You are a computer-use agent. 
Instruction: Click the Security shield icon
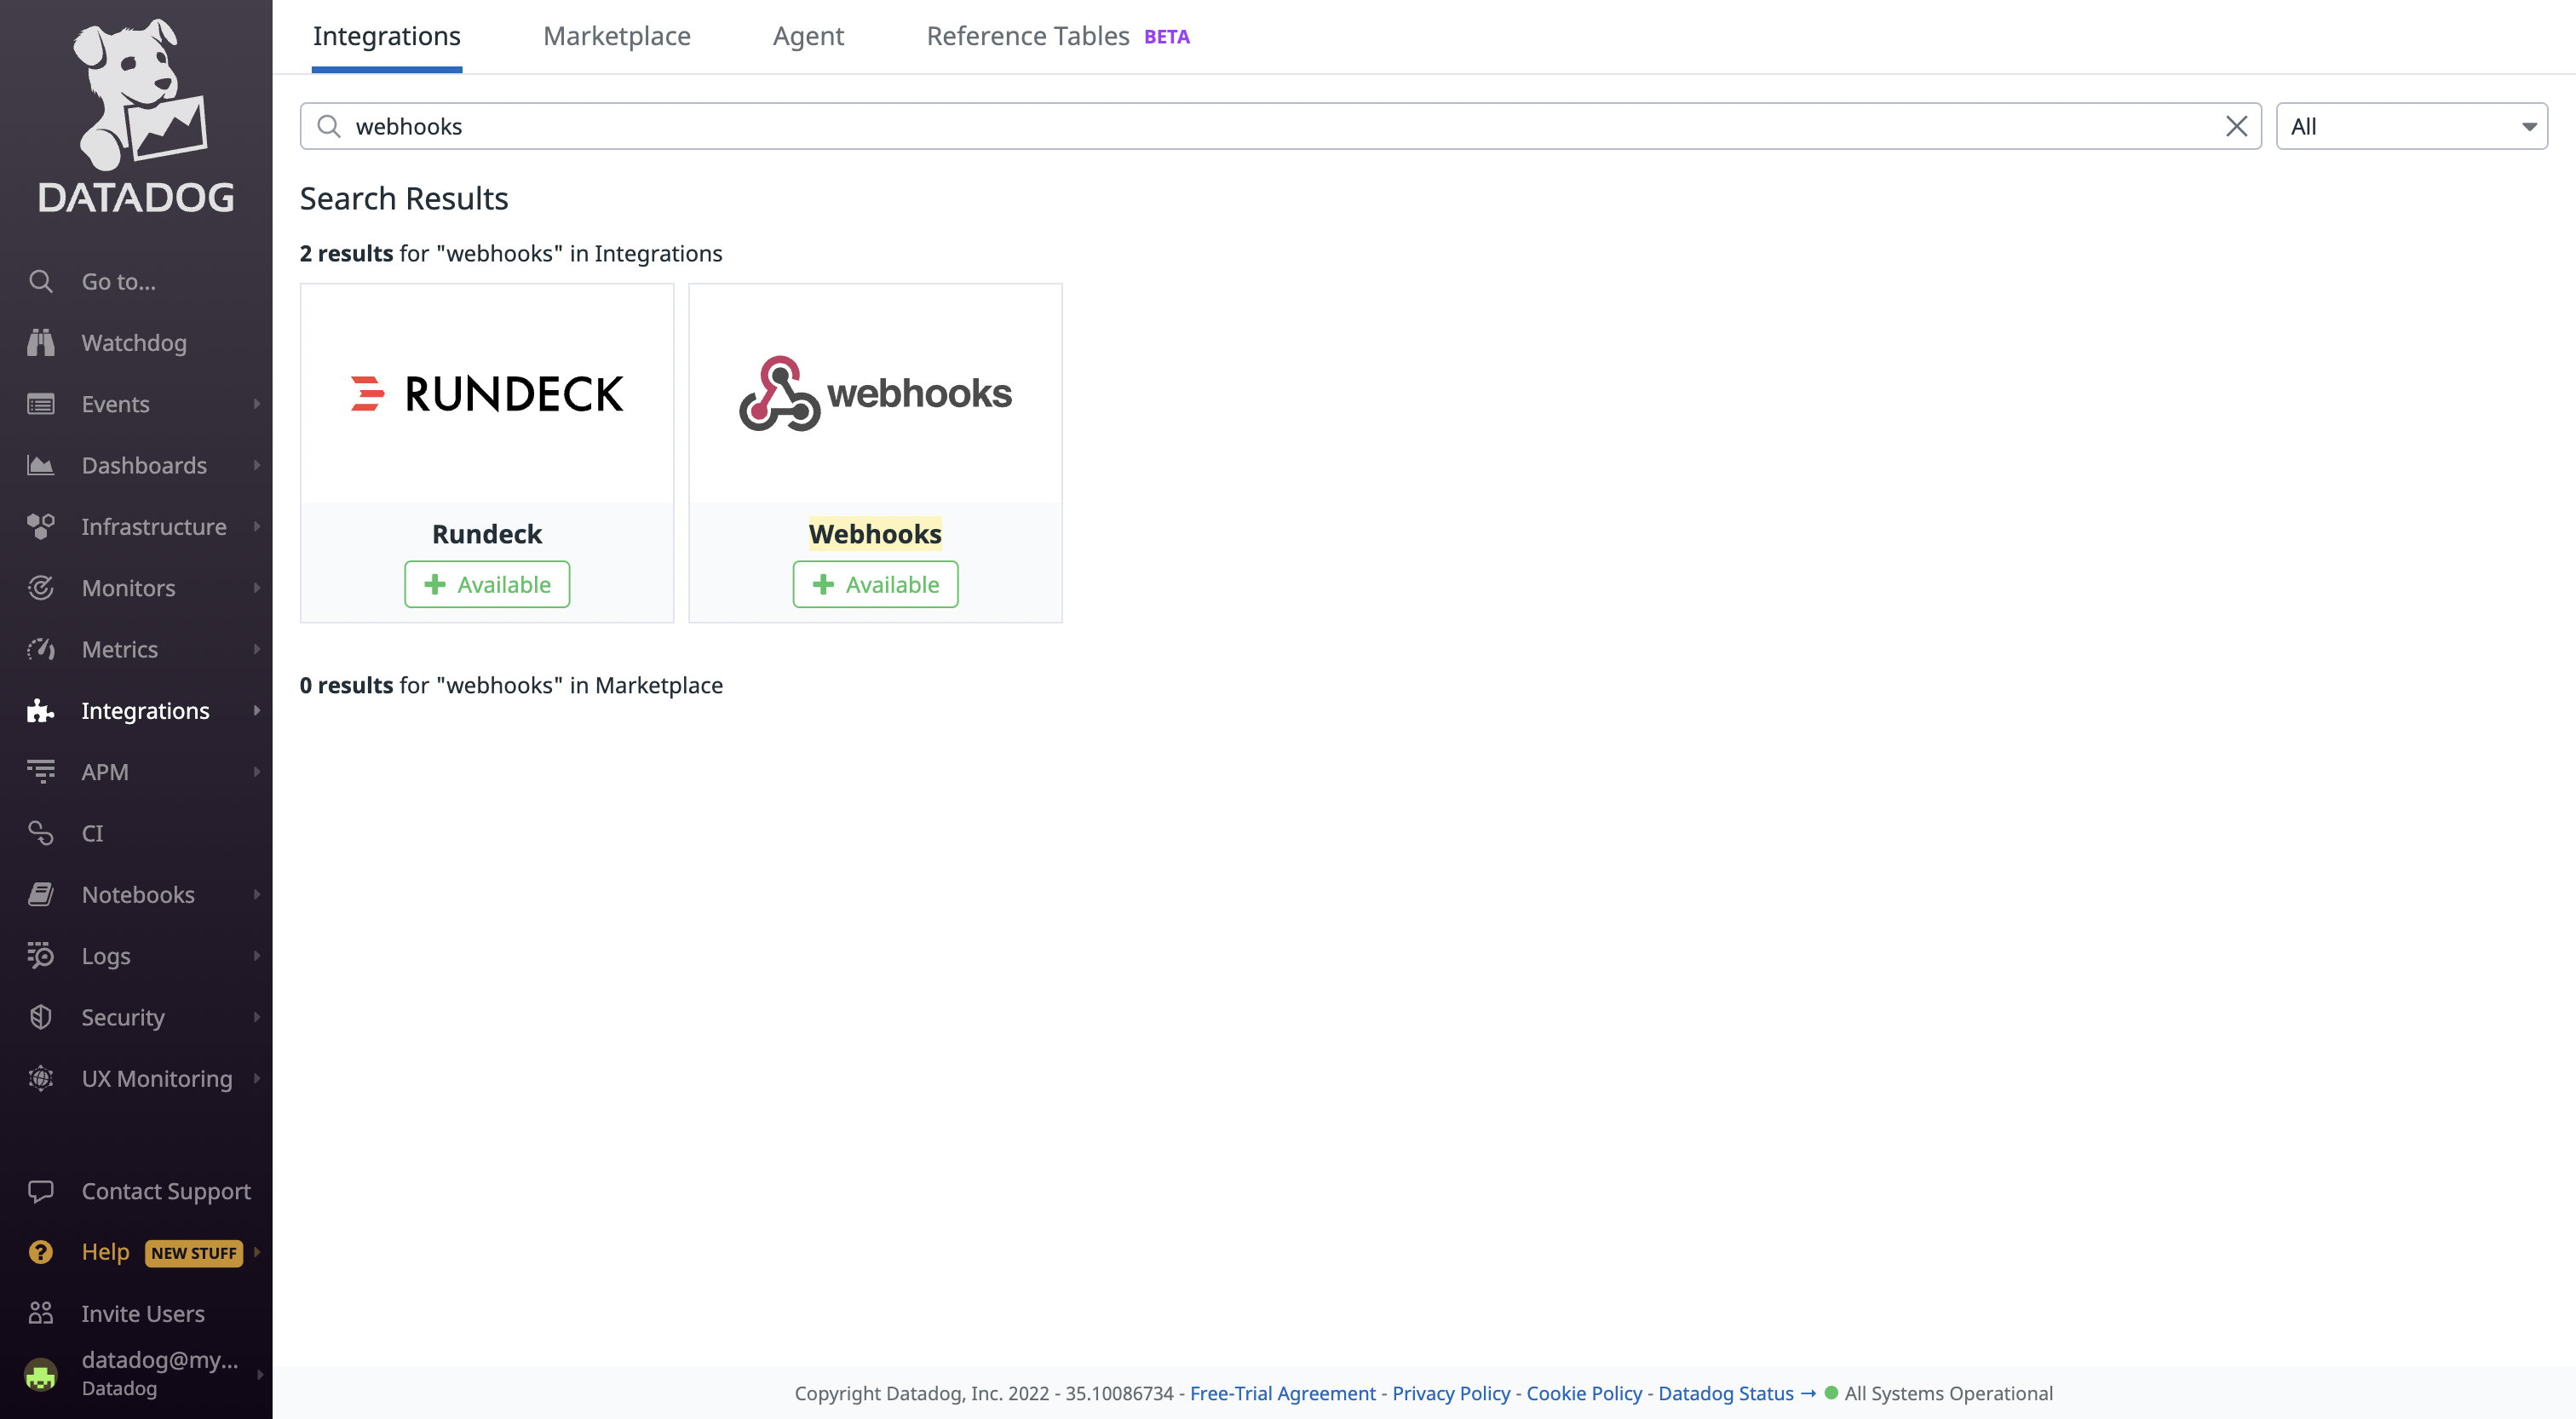click(40, 1017)
